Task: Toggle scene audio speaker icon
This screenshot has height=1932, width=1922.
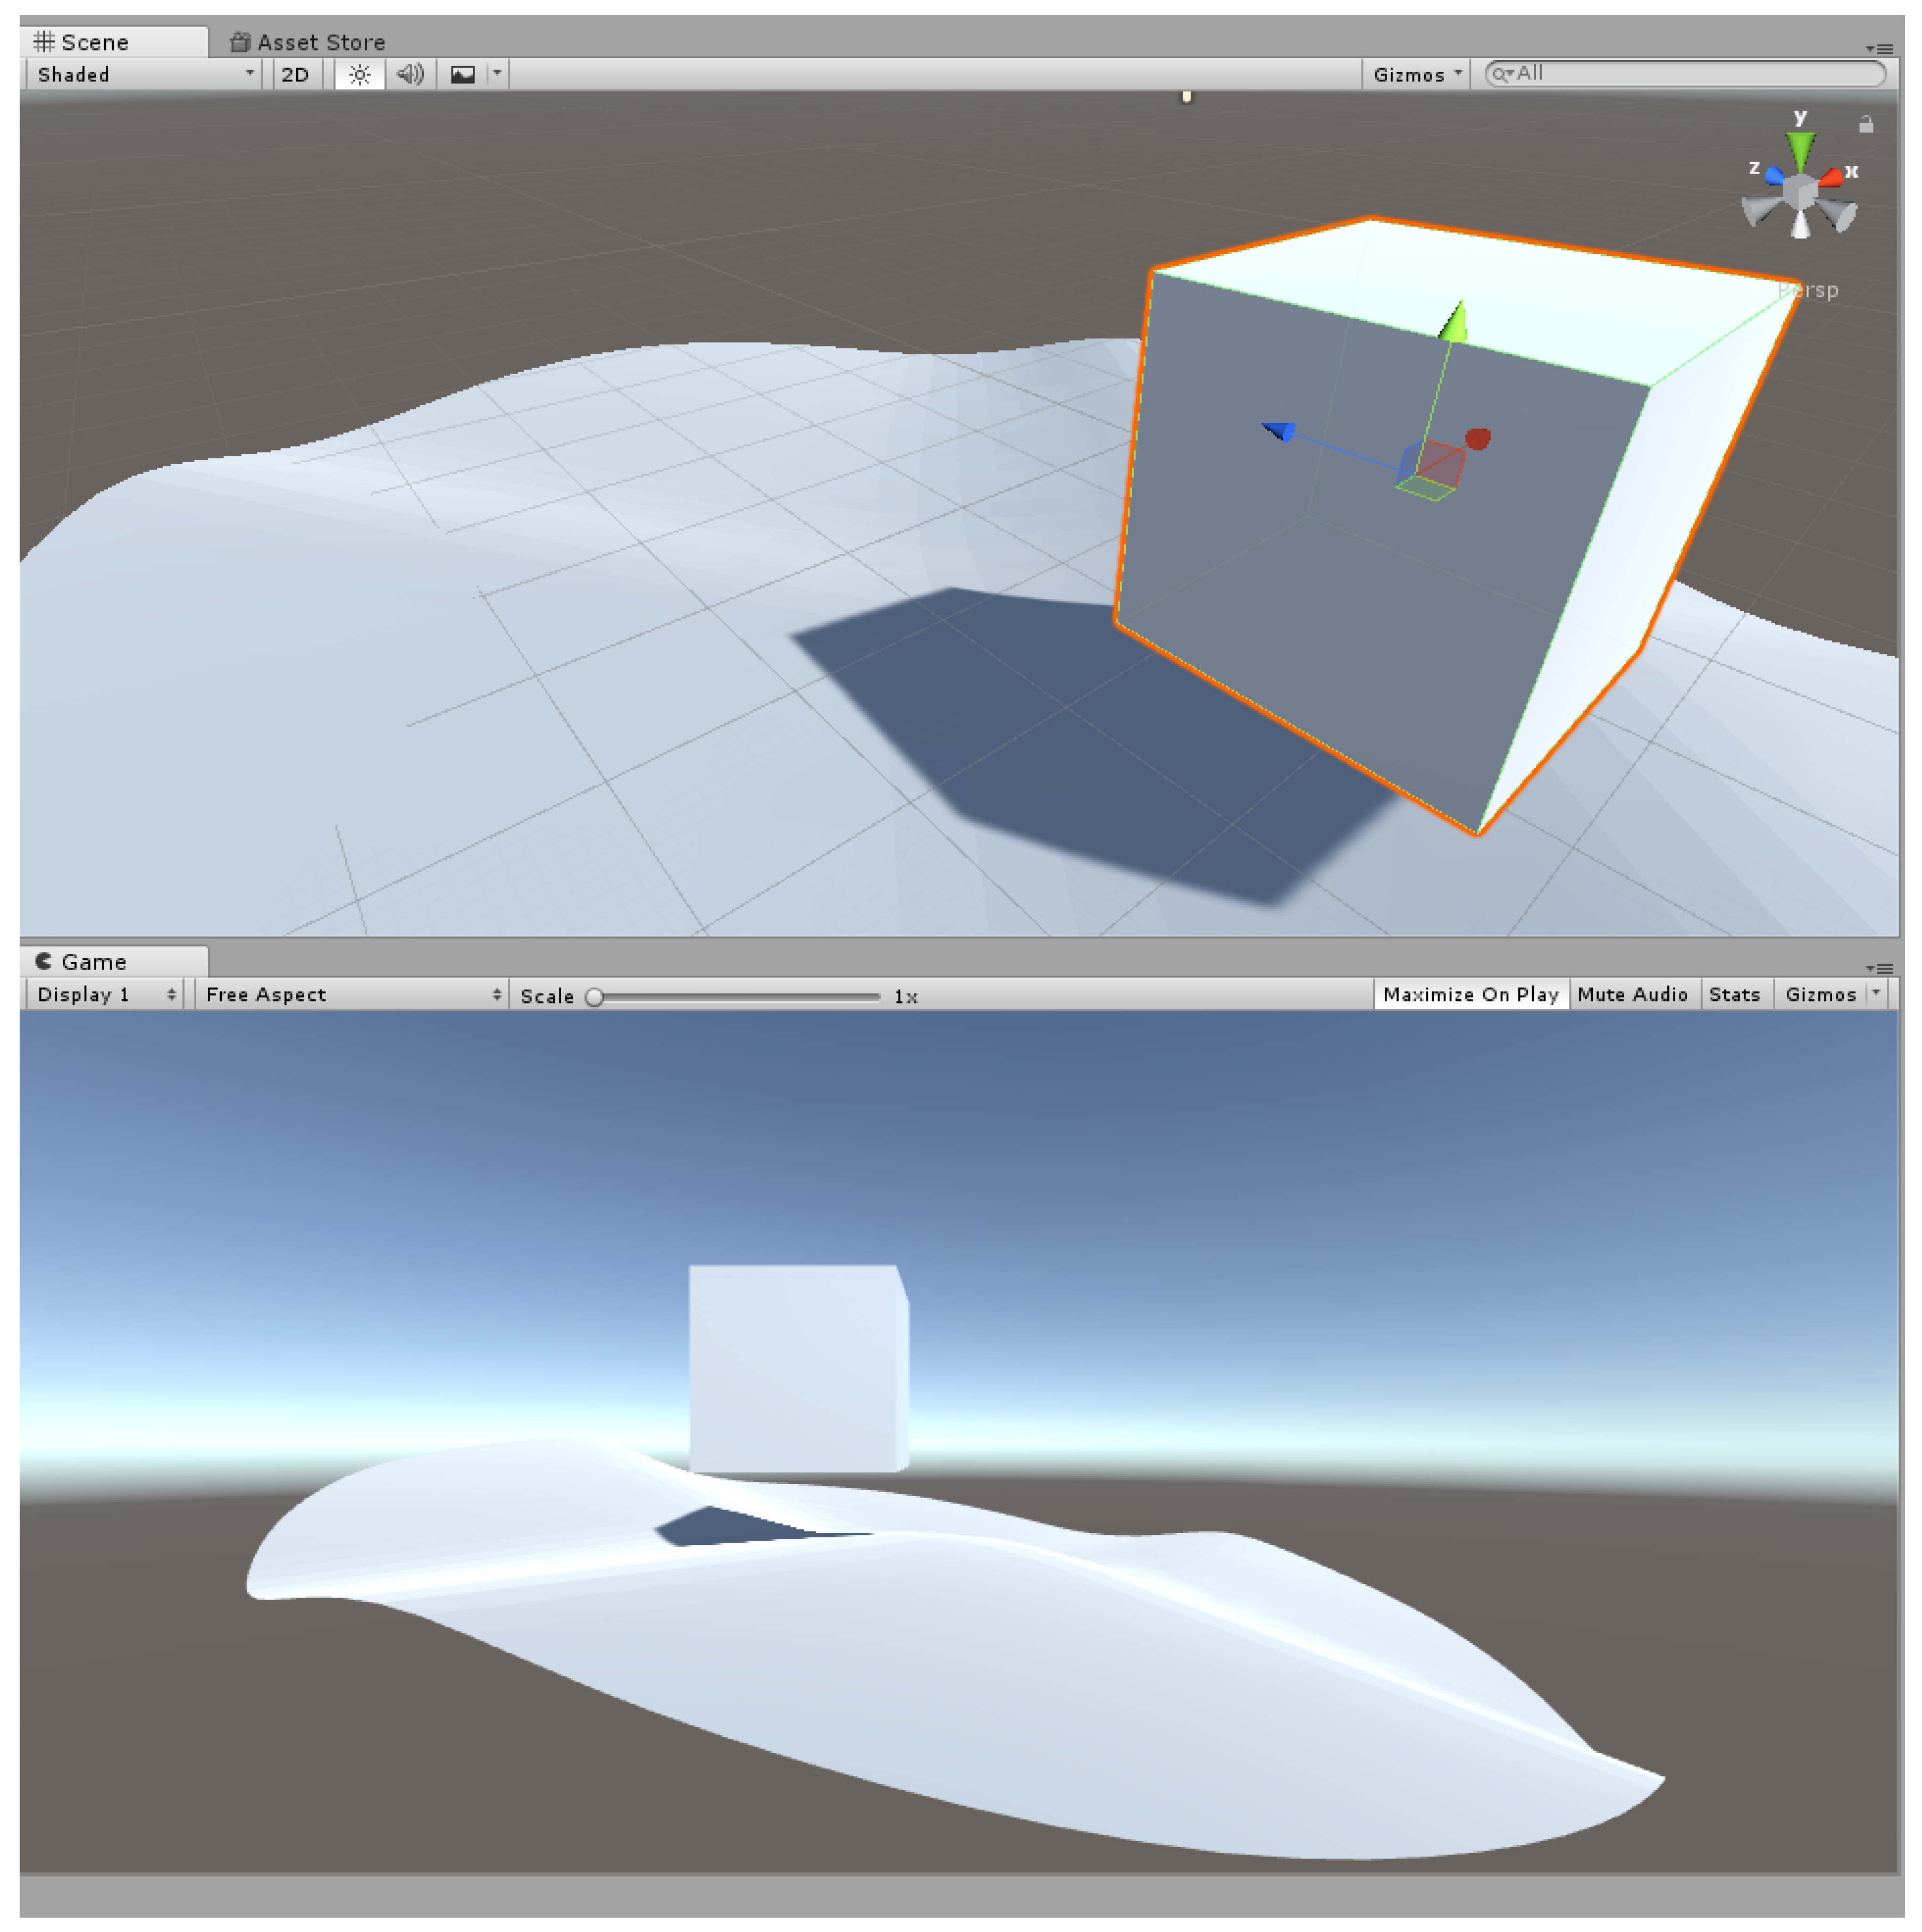Action: (410, 74)
